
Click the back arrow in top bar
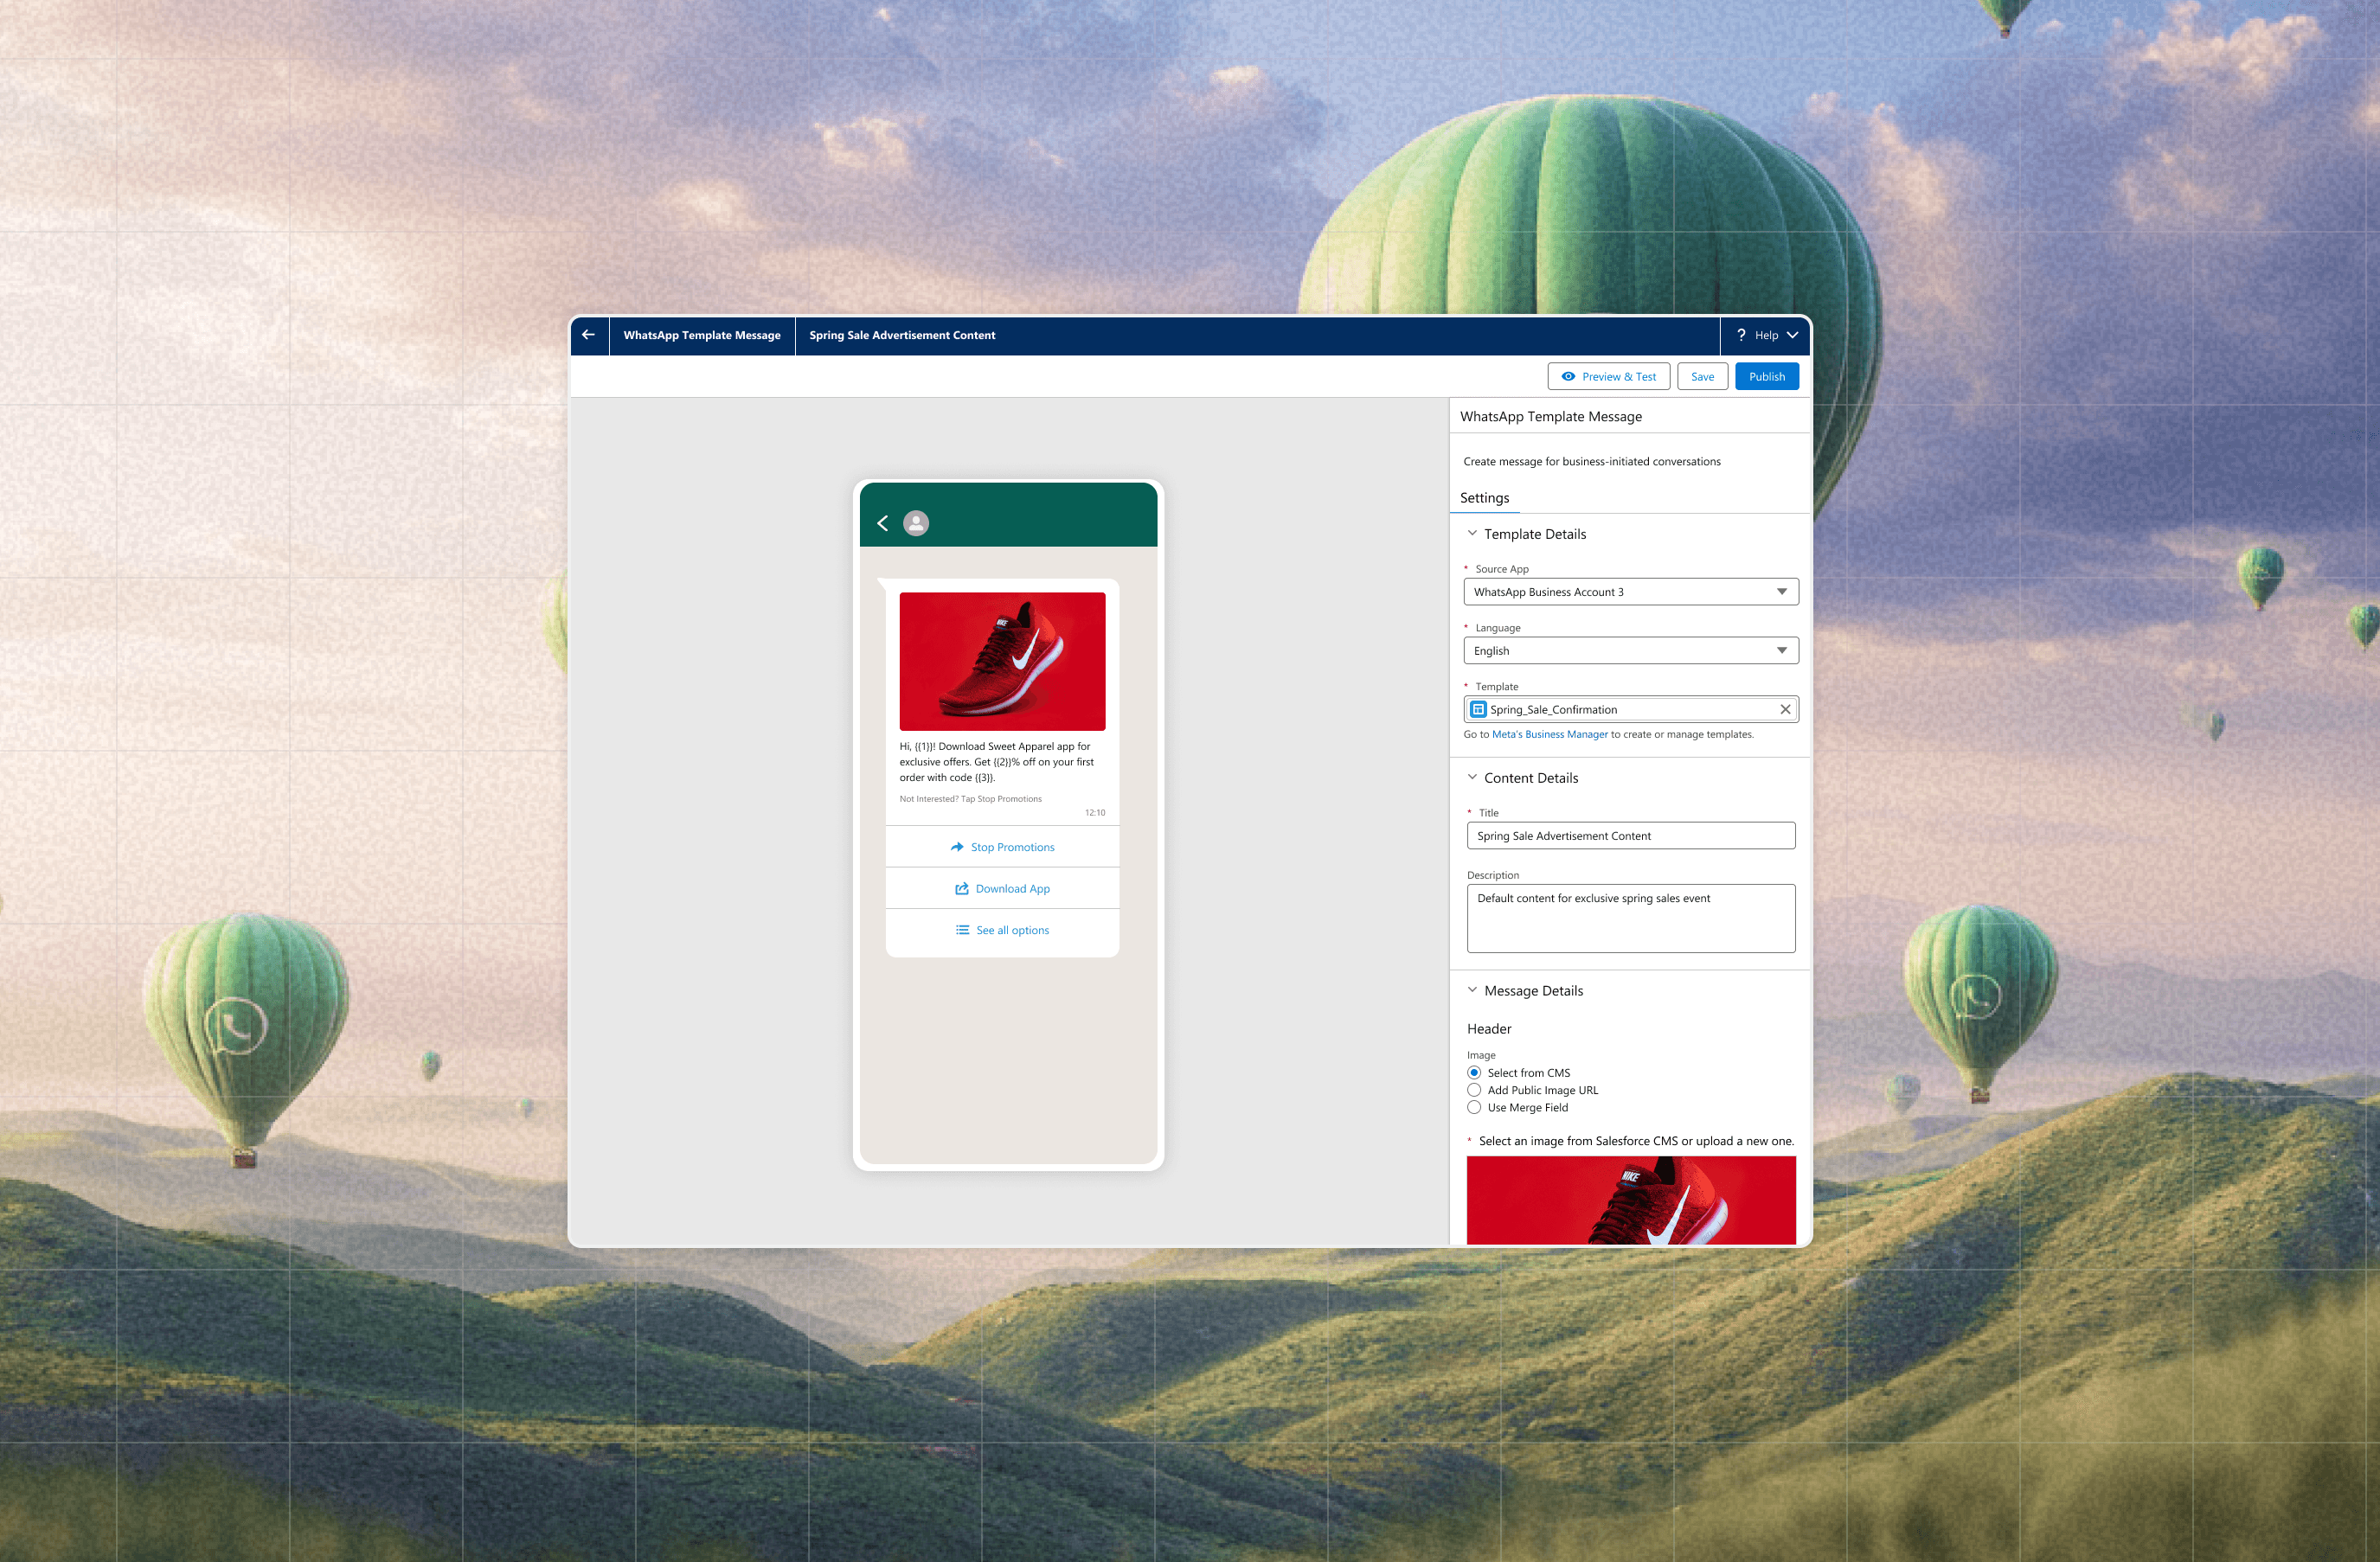tap(588, 335)
